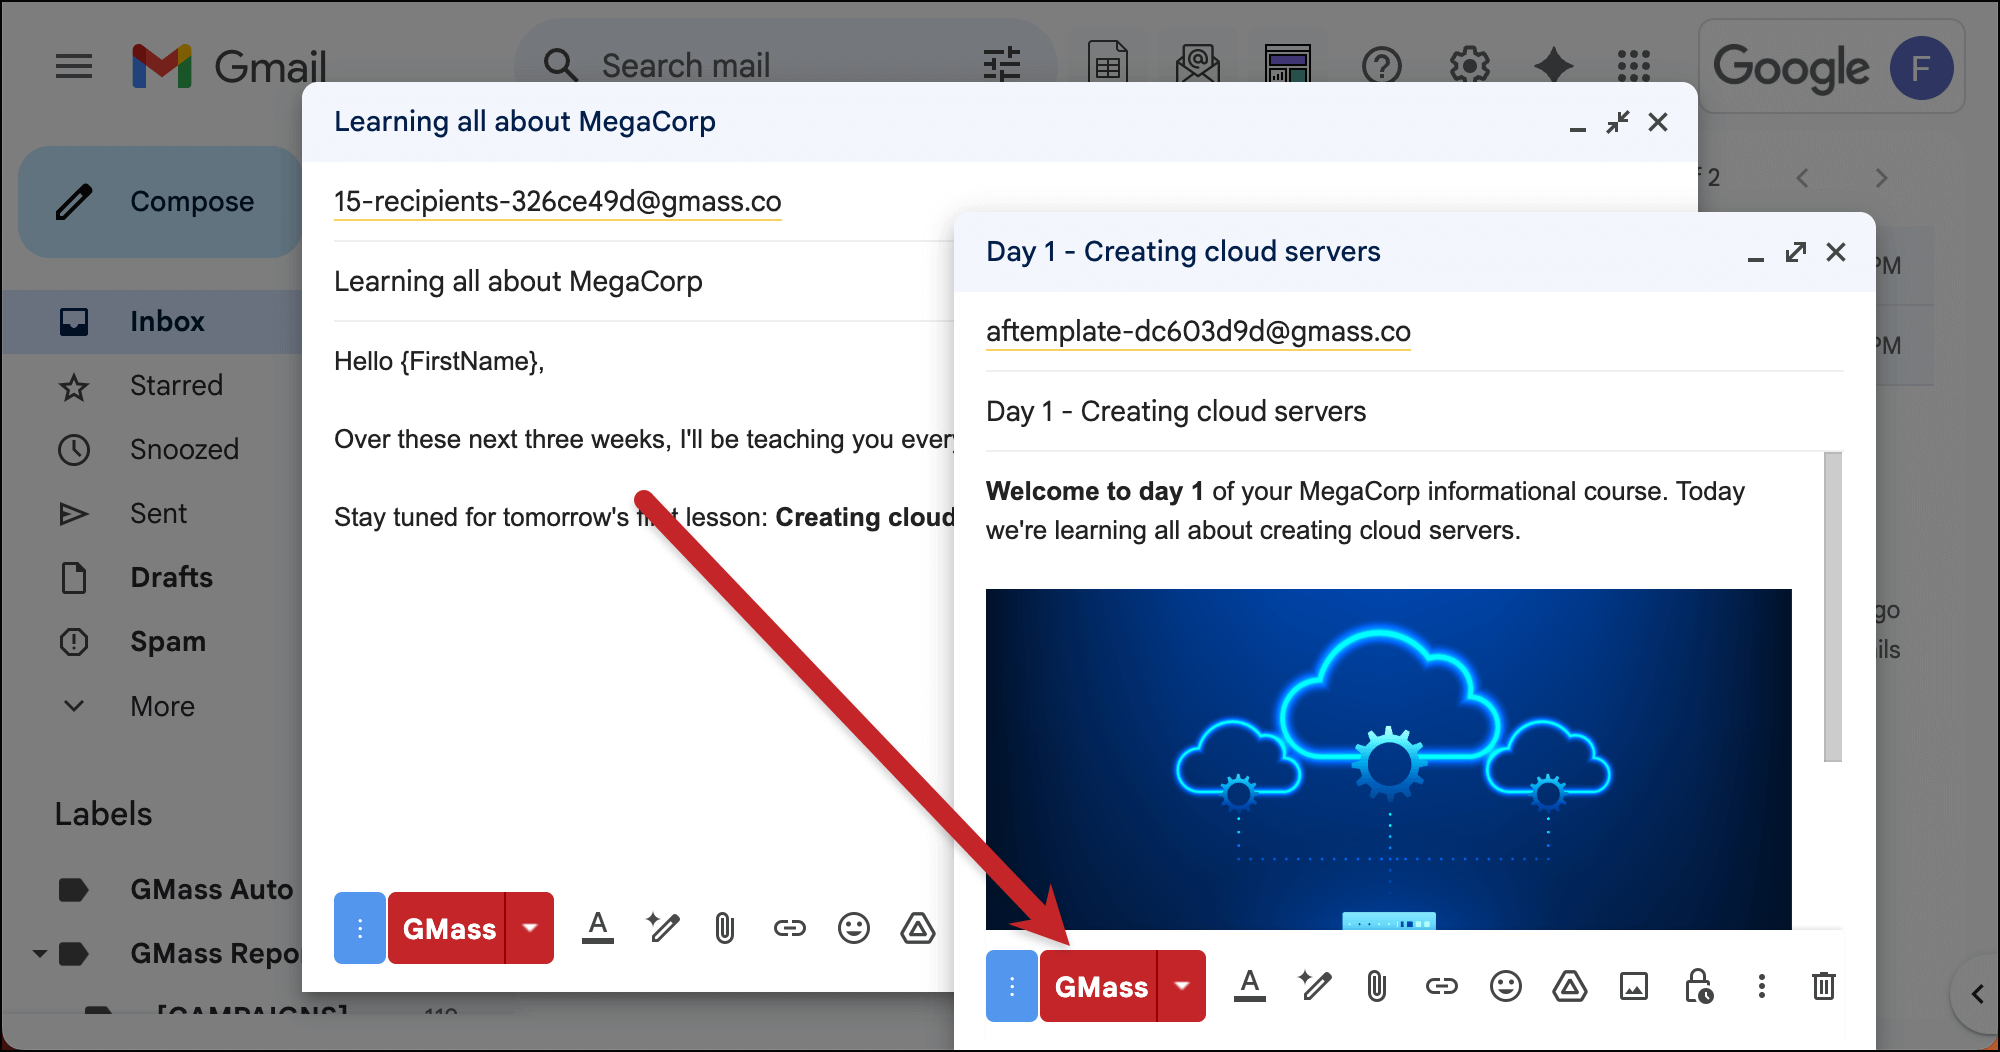Image resolution: width=2000 pixels, height=1052 pixels.
Task: Insert emoji in Day 1 compose toolbar
Action: pos(1505,987)
